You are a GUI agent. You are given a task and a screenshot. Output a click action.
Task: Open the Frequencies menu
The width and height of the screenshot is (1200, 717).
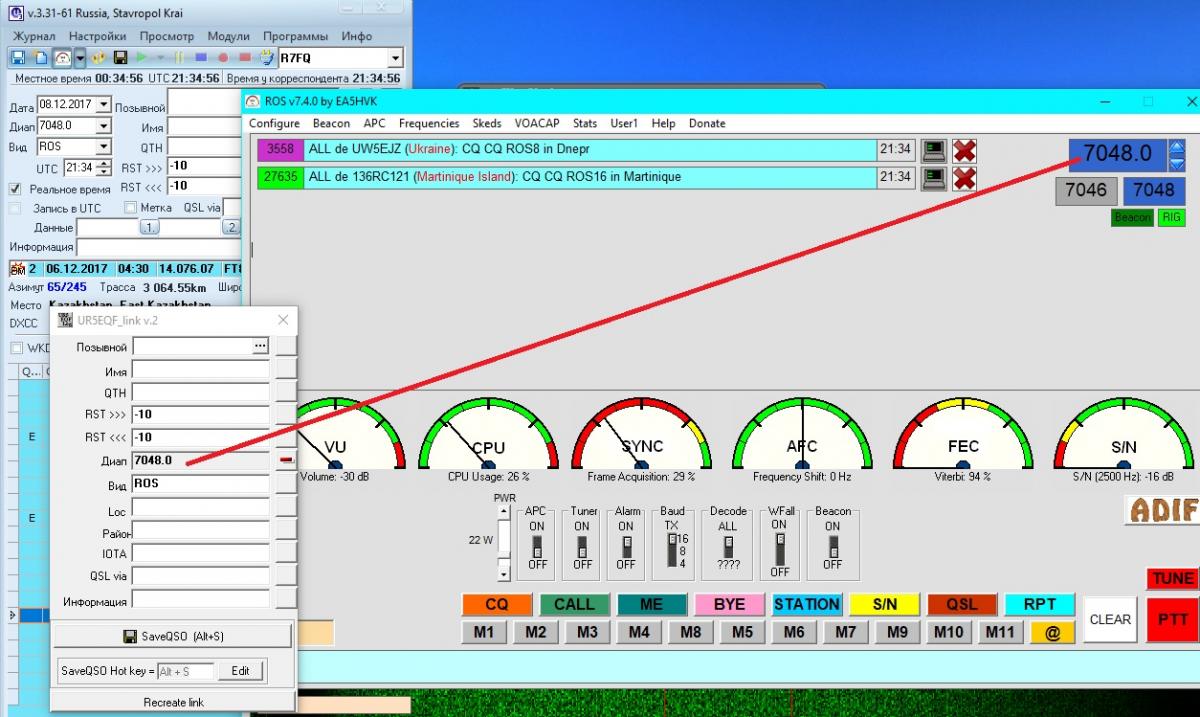coord(428,124)
